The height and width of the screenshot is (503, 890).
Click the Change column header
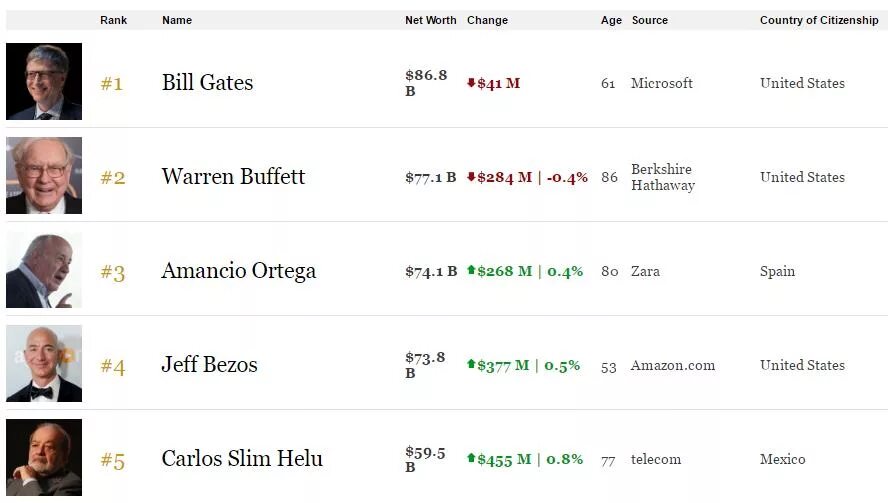pyautogui.click(x=487, y=20)
